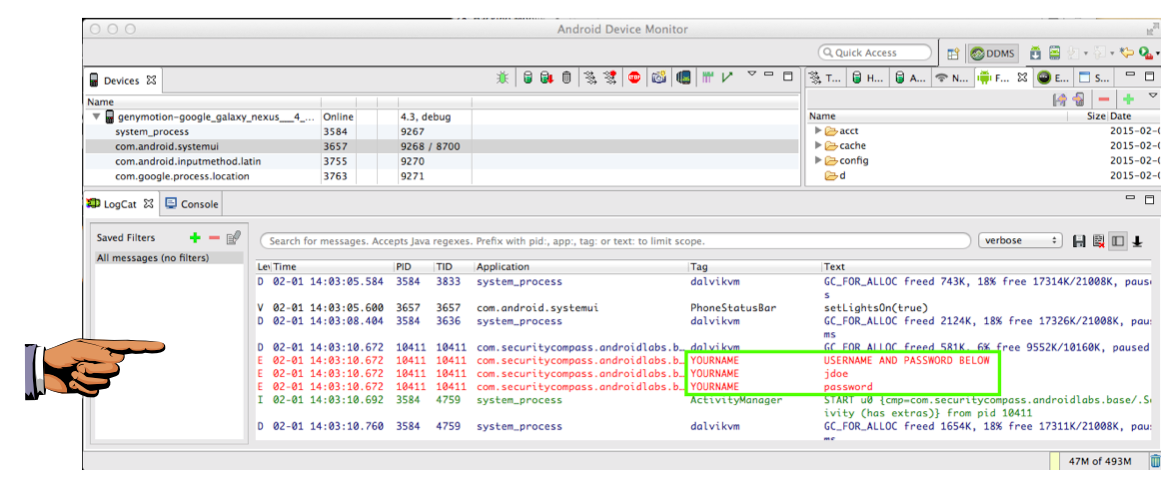
Task: Save the LogCat log to file
Action: (1079, 241)
